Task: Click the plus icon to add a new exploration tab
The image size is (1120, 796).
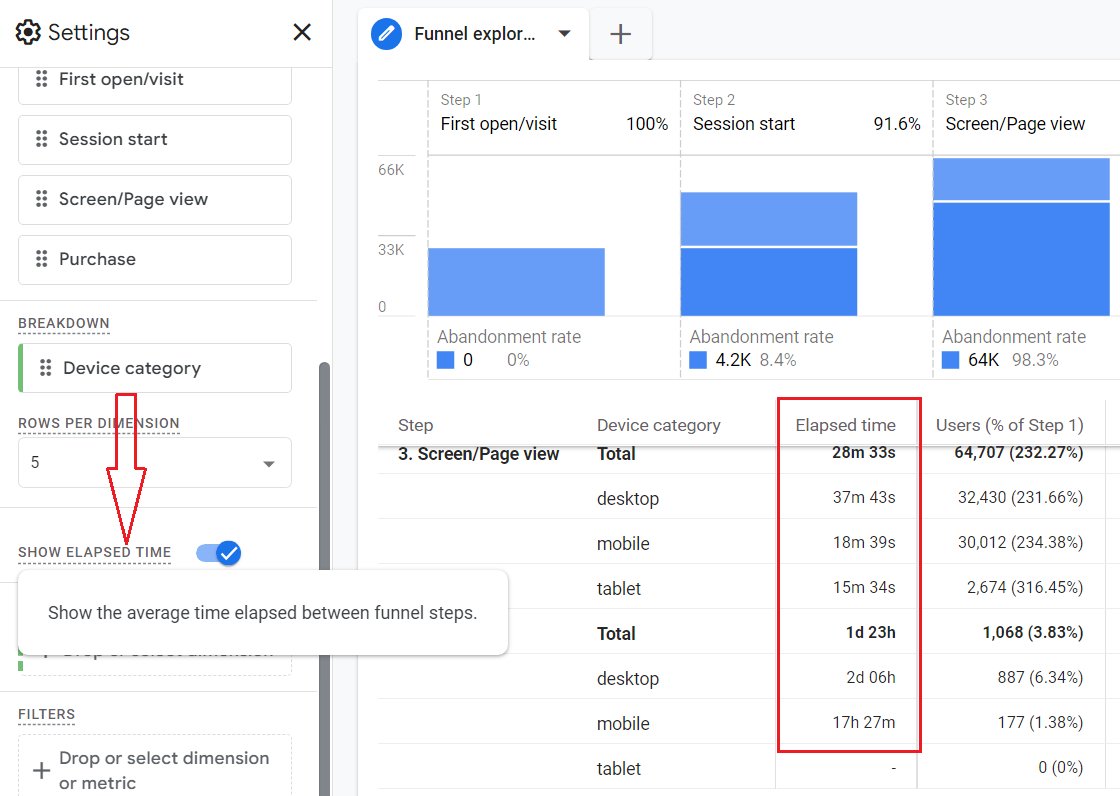Action: pyautogui.click(x=620, y=33)
